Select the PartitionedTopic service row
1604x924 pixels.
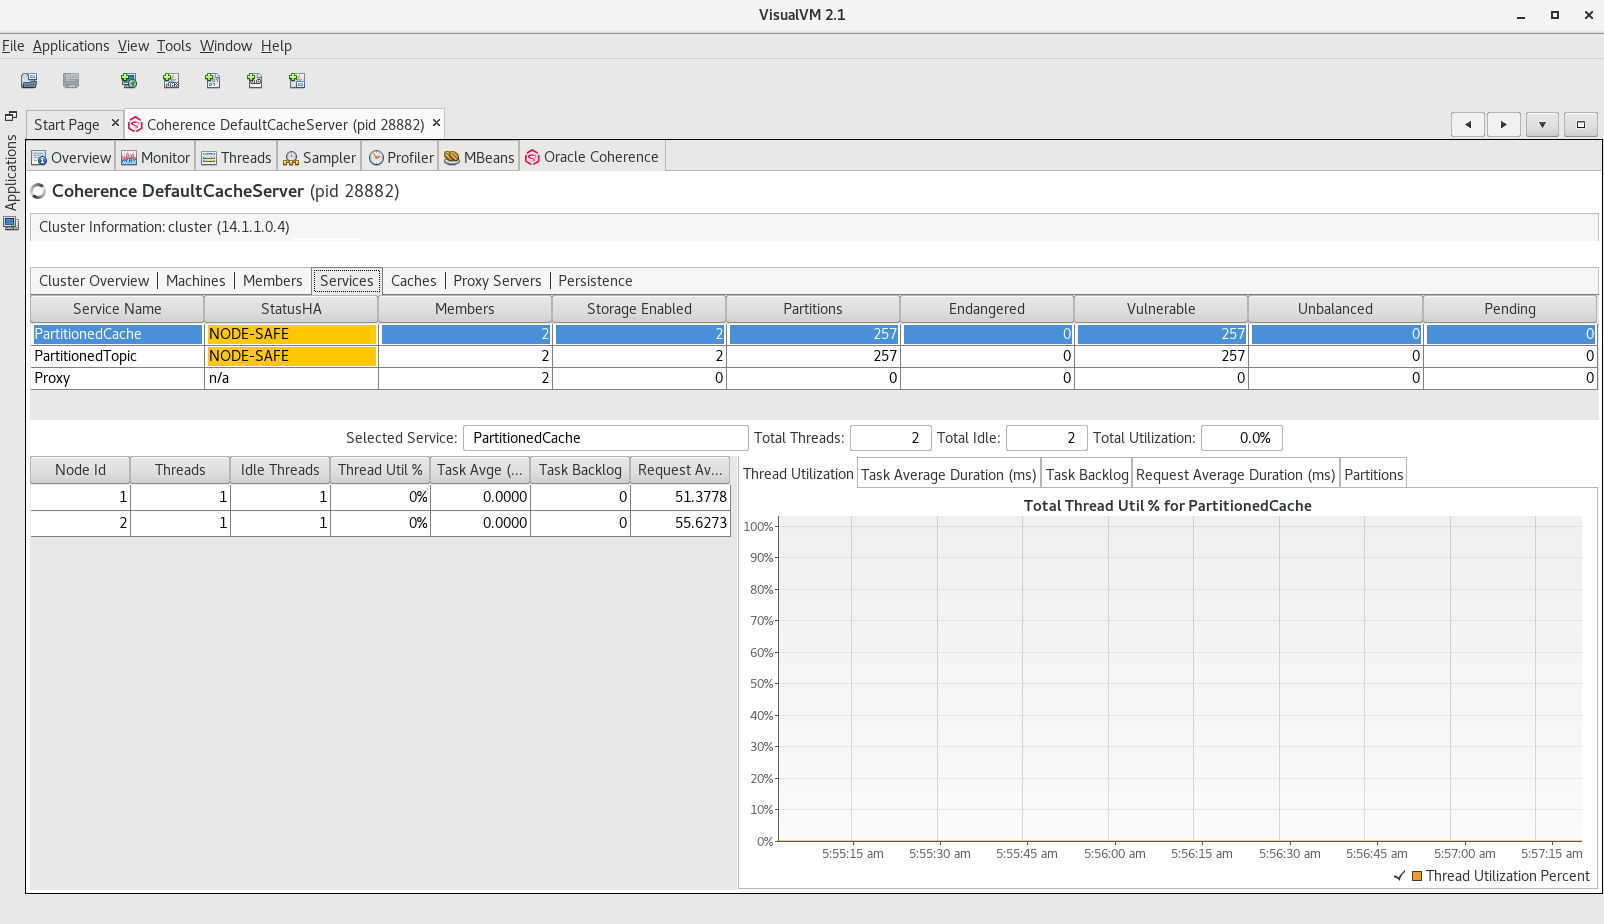[814, 356]
